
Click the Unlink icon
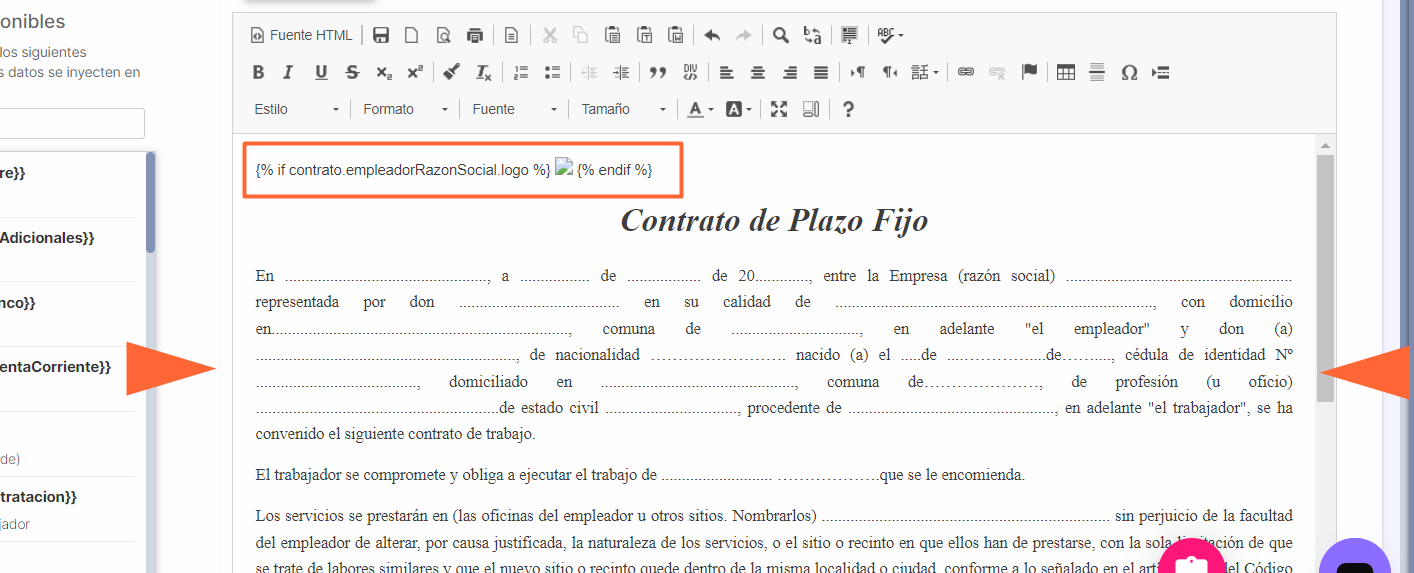pos(997,72)
